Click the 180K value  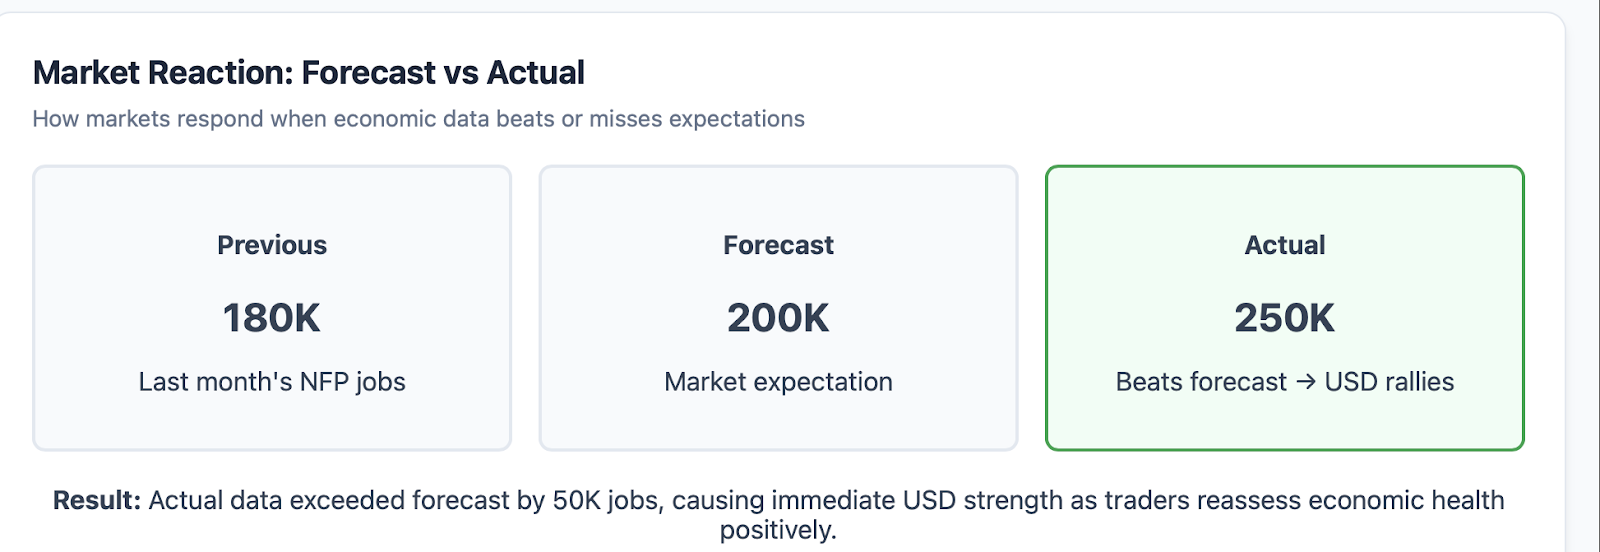[x=272, y=318]
